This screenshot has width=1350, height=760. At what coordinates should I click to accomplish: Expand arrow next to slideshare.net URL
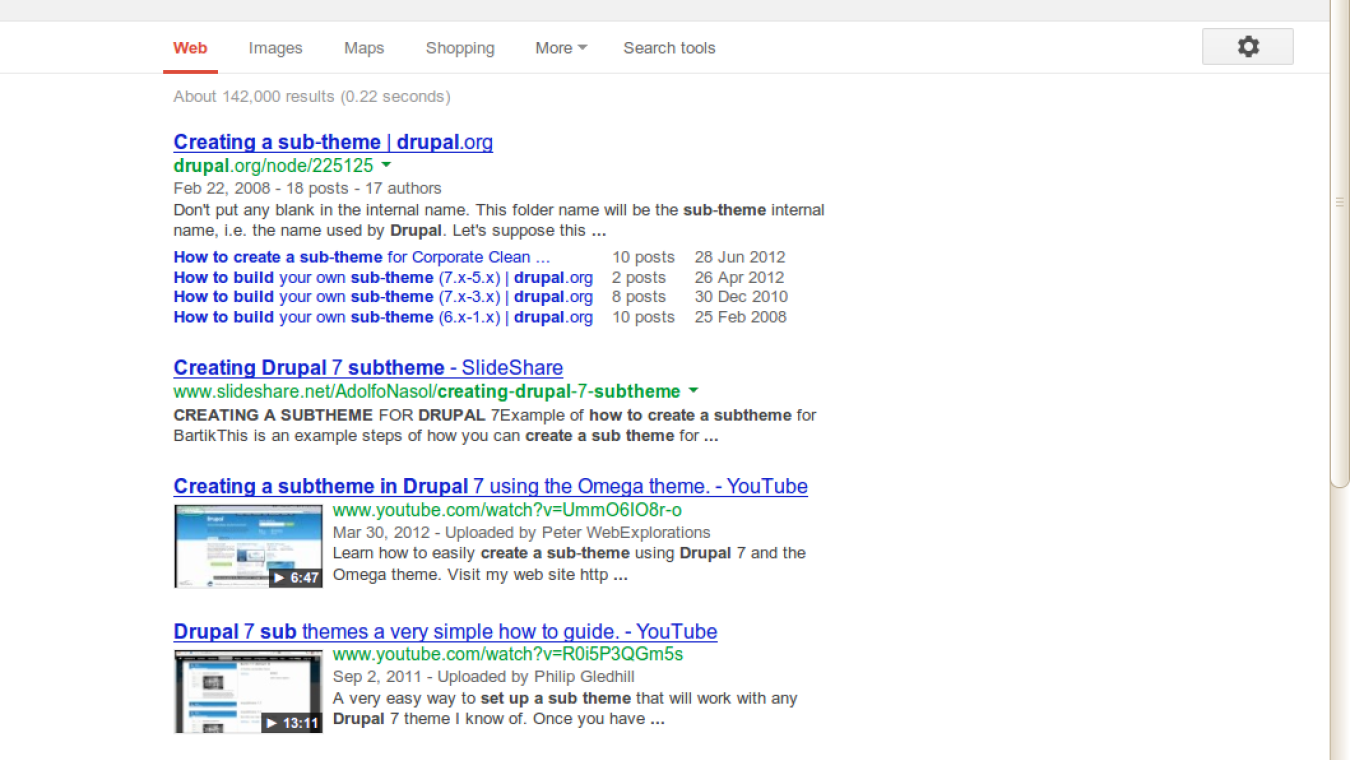pyautogui.click(x=693, y=391)
